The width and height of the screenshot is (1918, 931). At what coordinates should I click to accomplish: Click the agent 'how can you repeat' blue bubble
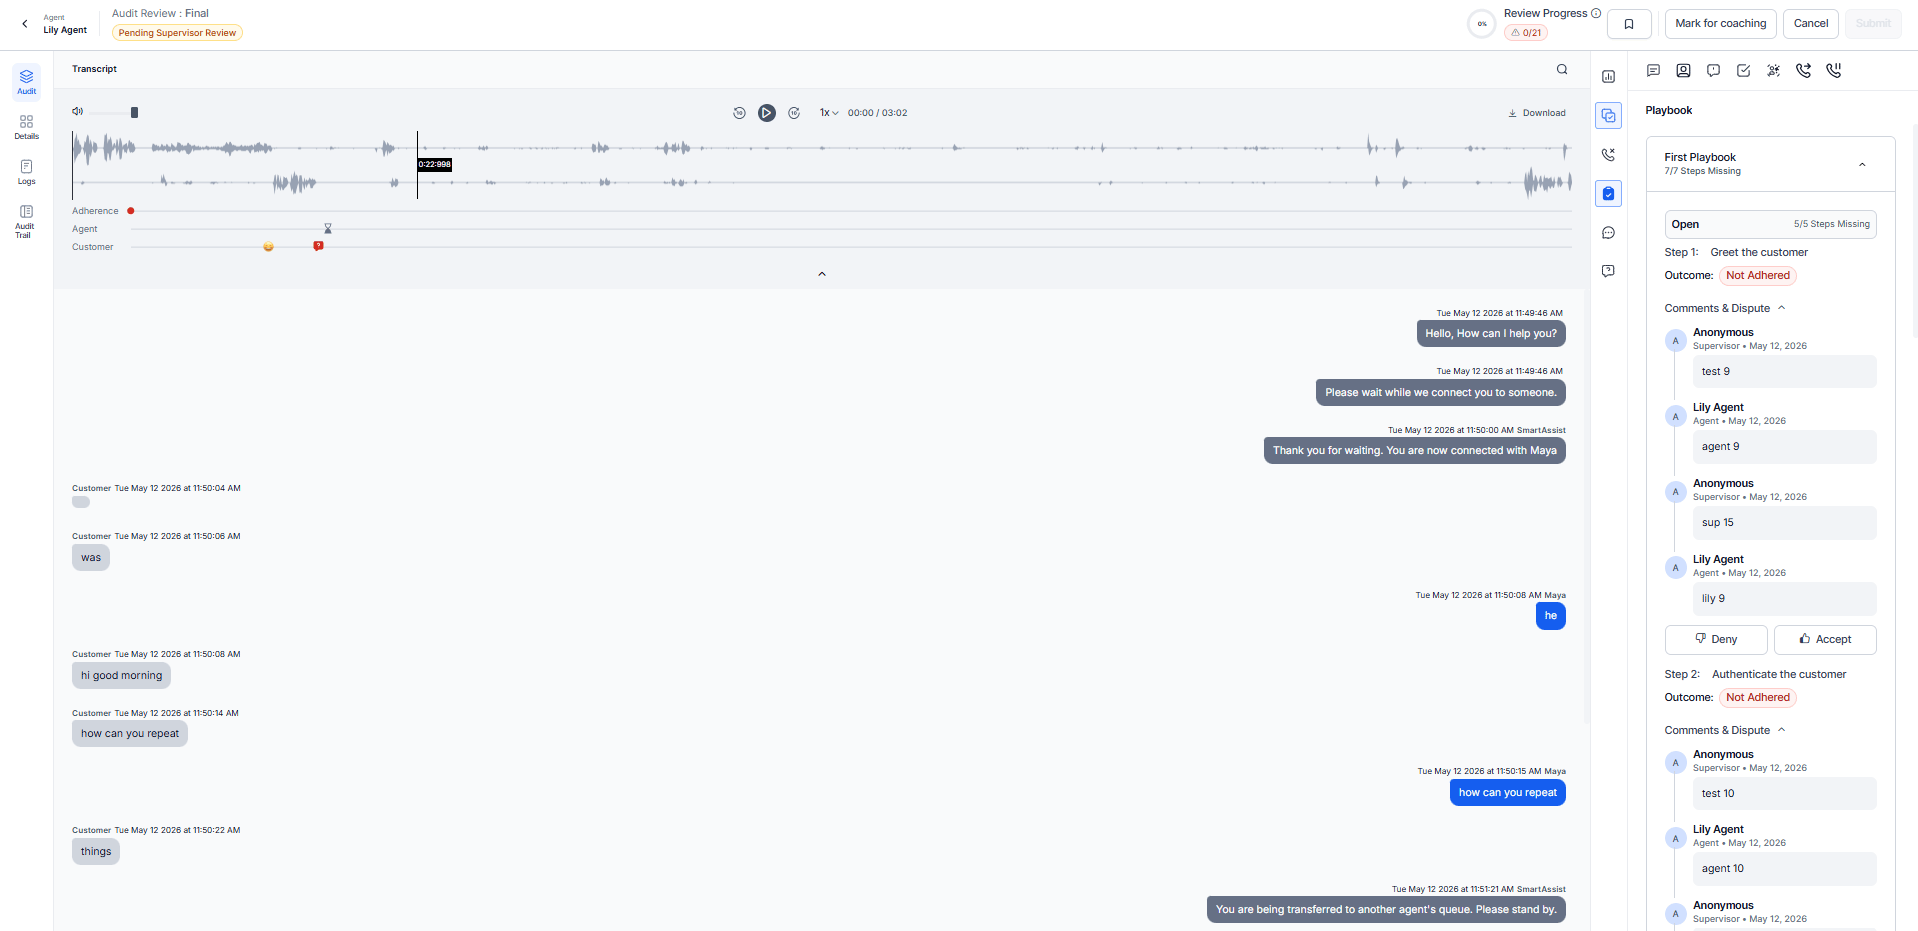point(1507,793)
